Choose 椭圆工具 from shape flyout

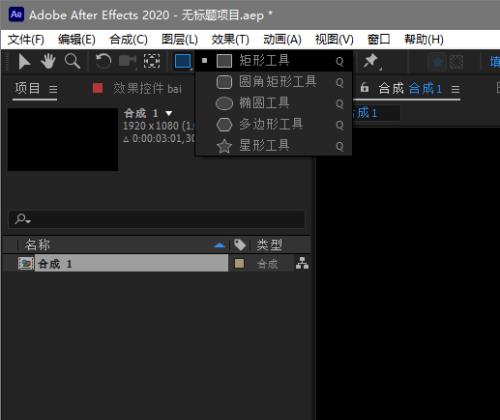coord(274,103)
